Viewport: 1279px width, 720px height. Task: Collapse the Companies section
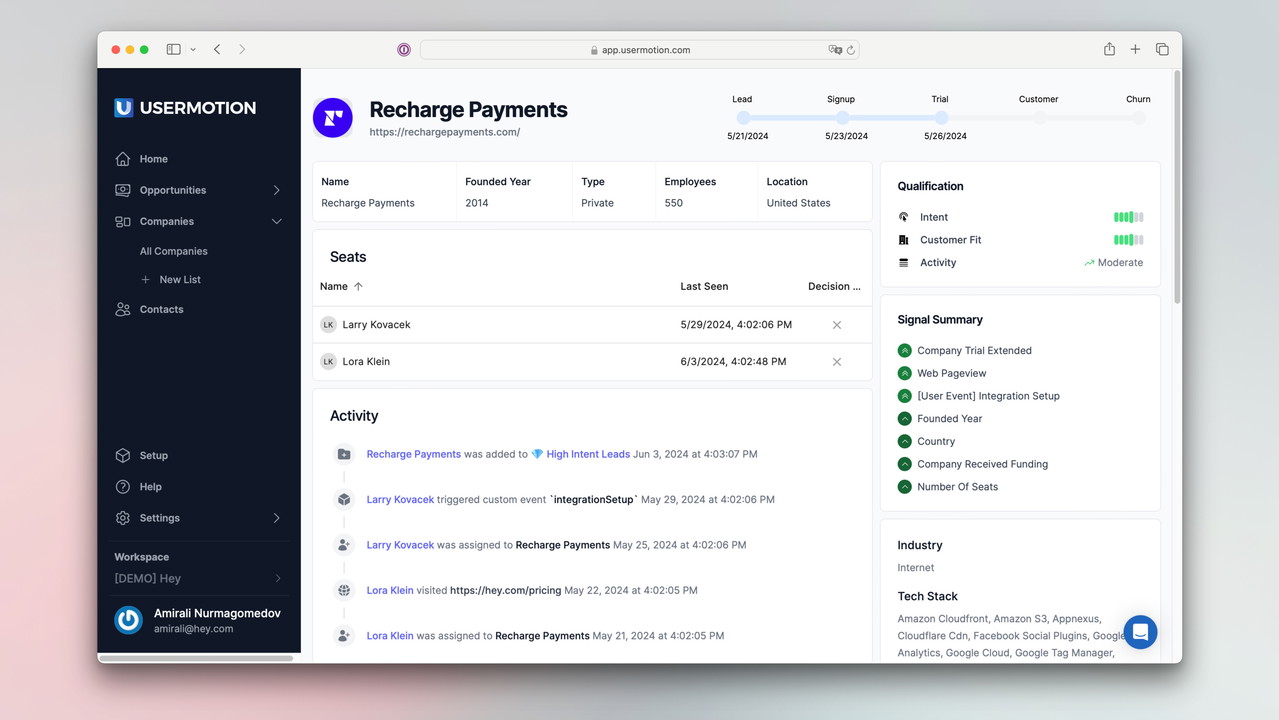point(277,222)
